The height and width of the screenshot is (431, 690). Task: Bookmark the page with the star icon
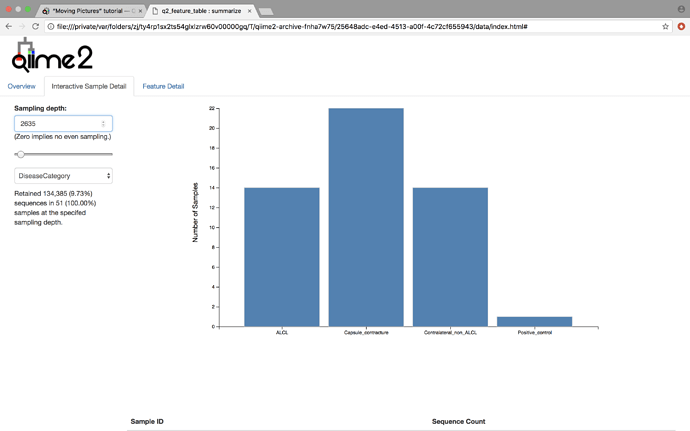[665, 27]
